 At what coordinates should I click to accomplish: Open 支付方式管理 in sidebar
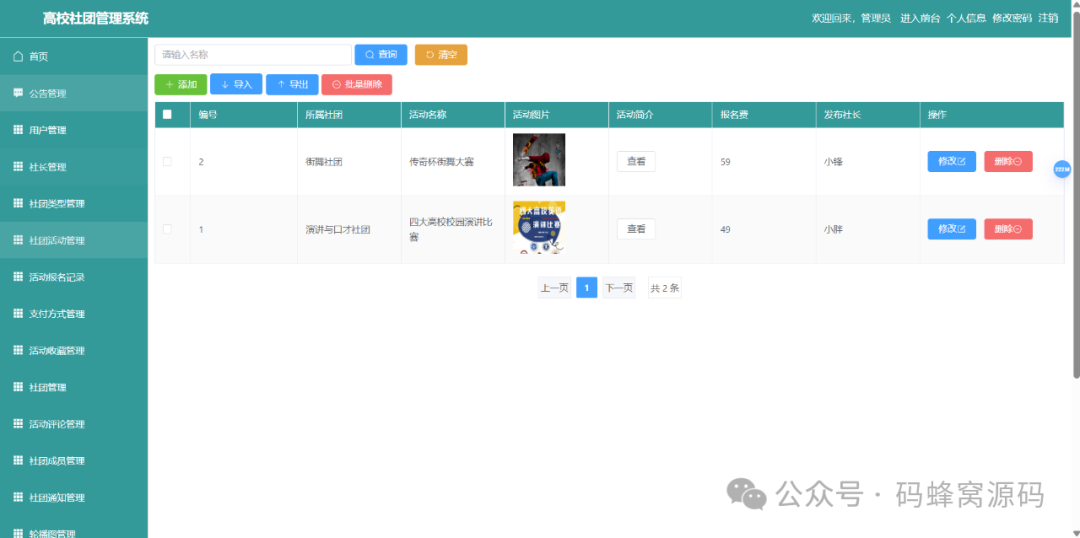[x=74, y=313]
